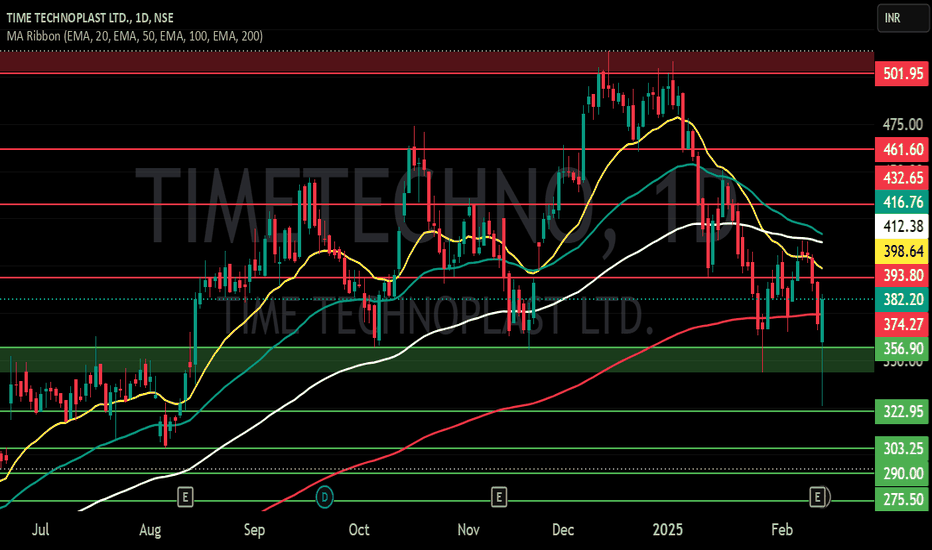
Task: Click the Nov label on time axis
Action: tap(468, 529)
